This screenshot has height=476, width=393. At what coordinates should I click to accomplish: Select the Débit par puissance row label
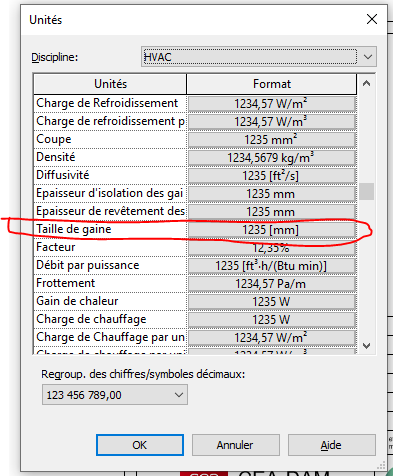[110, 265]
